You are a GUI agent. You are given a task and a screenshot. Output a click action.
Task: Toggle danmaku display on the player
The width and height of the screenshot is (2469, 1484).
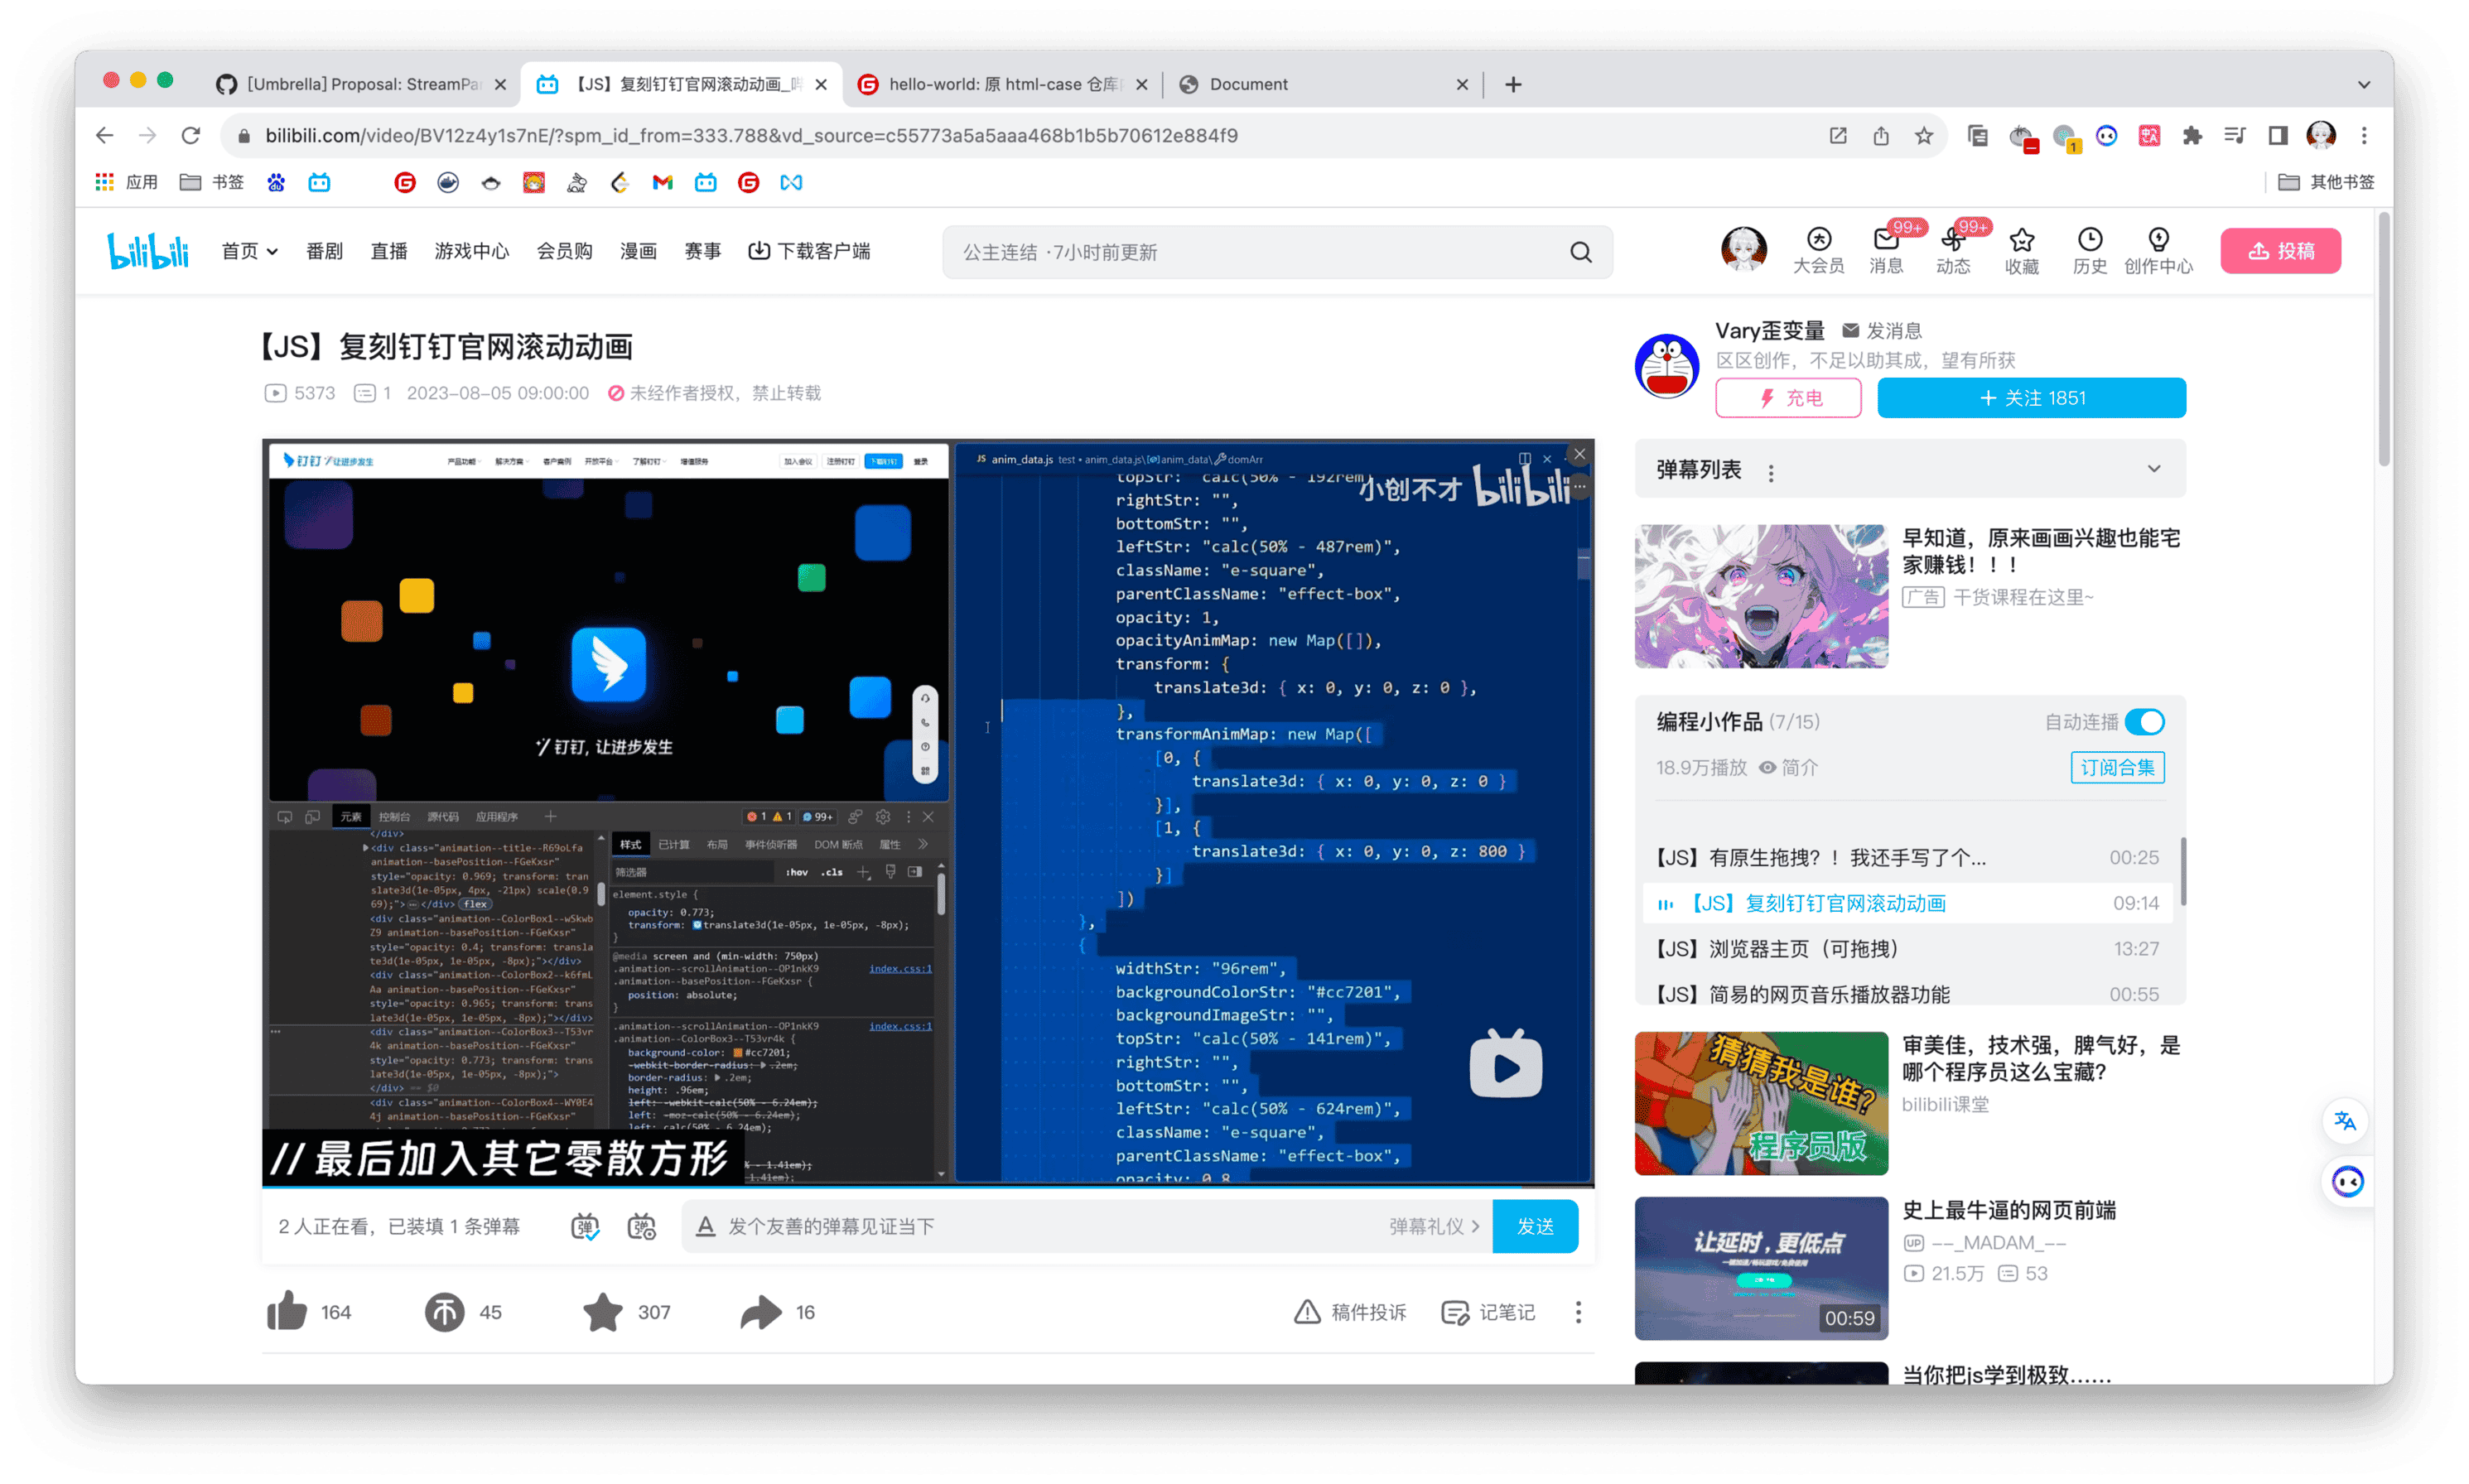pos(585,1226)
